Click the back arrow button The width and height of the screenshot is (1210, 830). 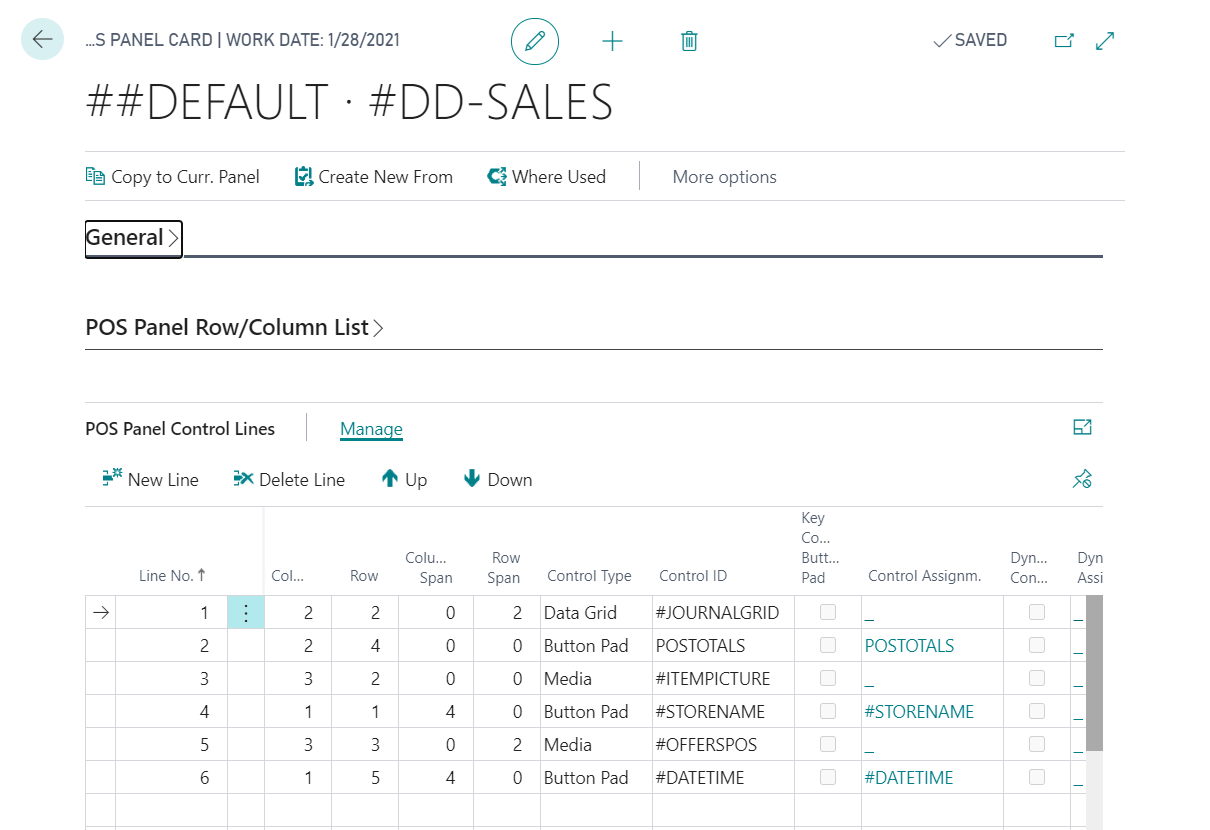(42, 40)
